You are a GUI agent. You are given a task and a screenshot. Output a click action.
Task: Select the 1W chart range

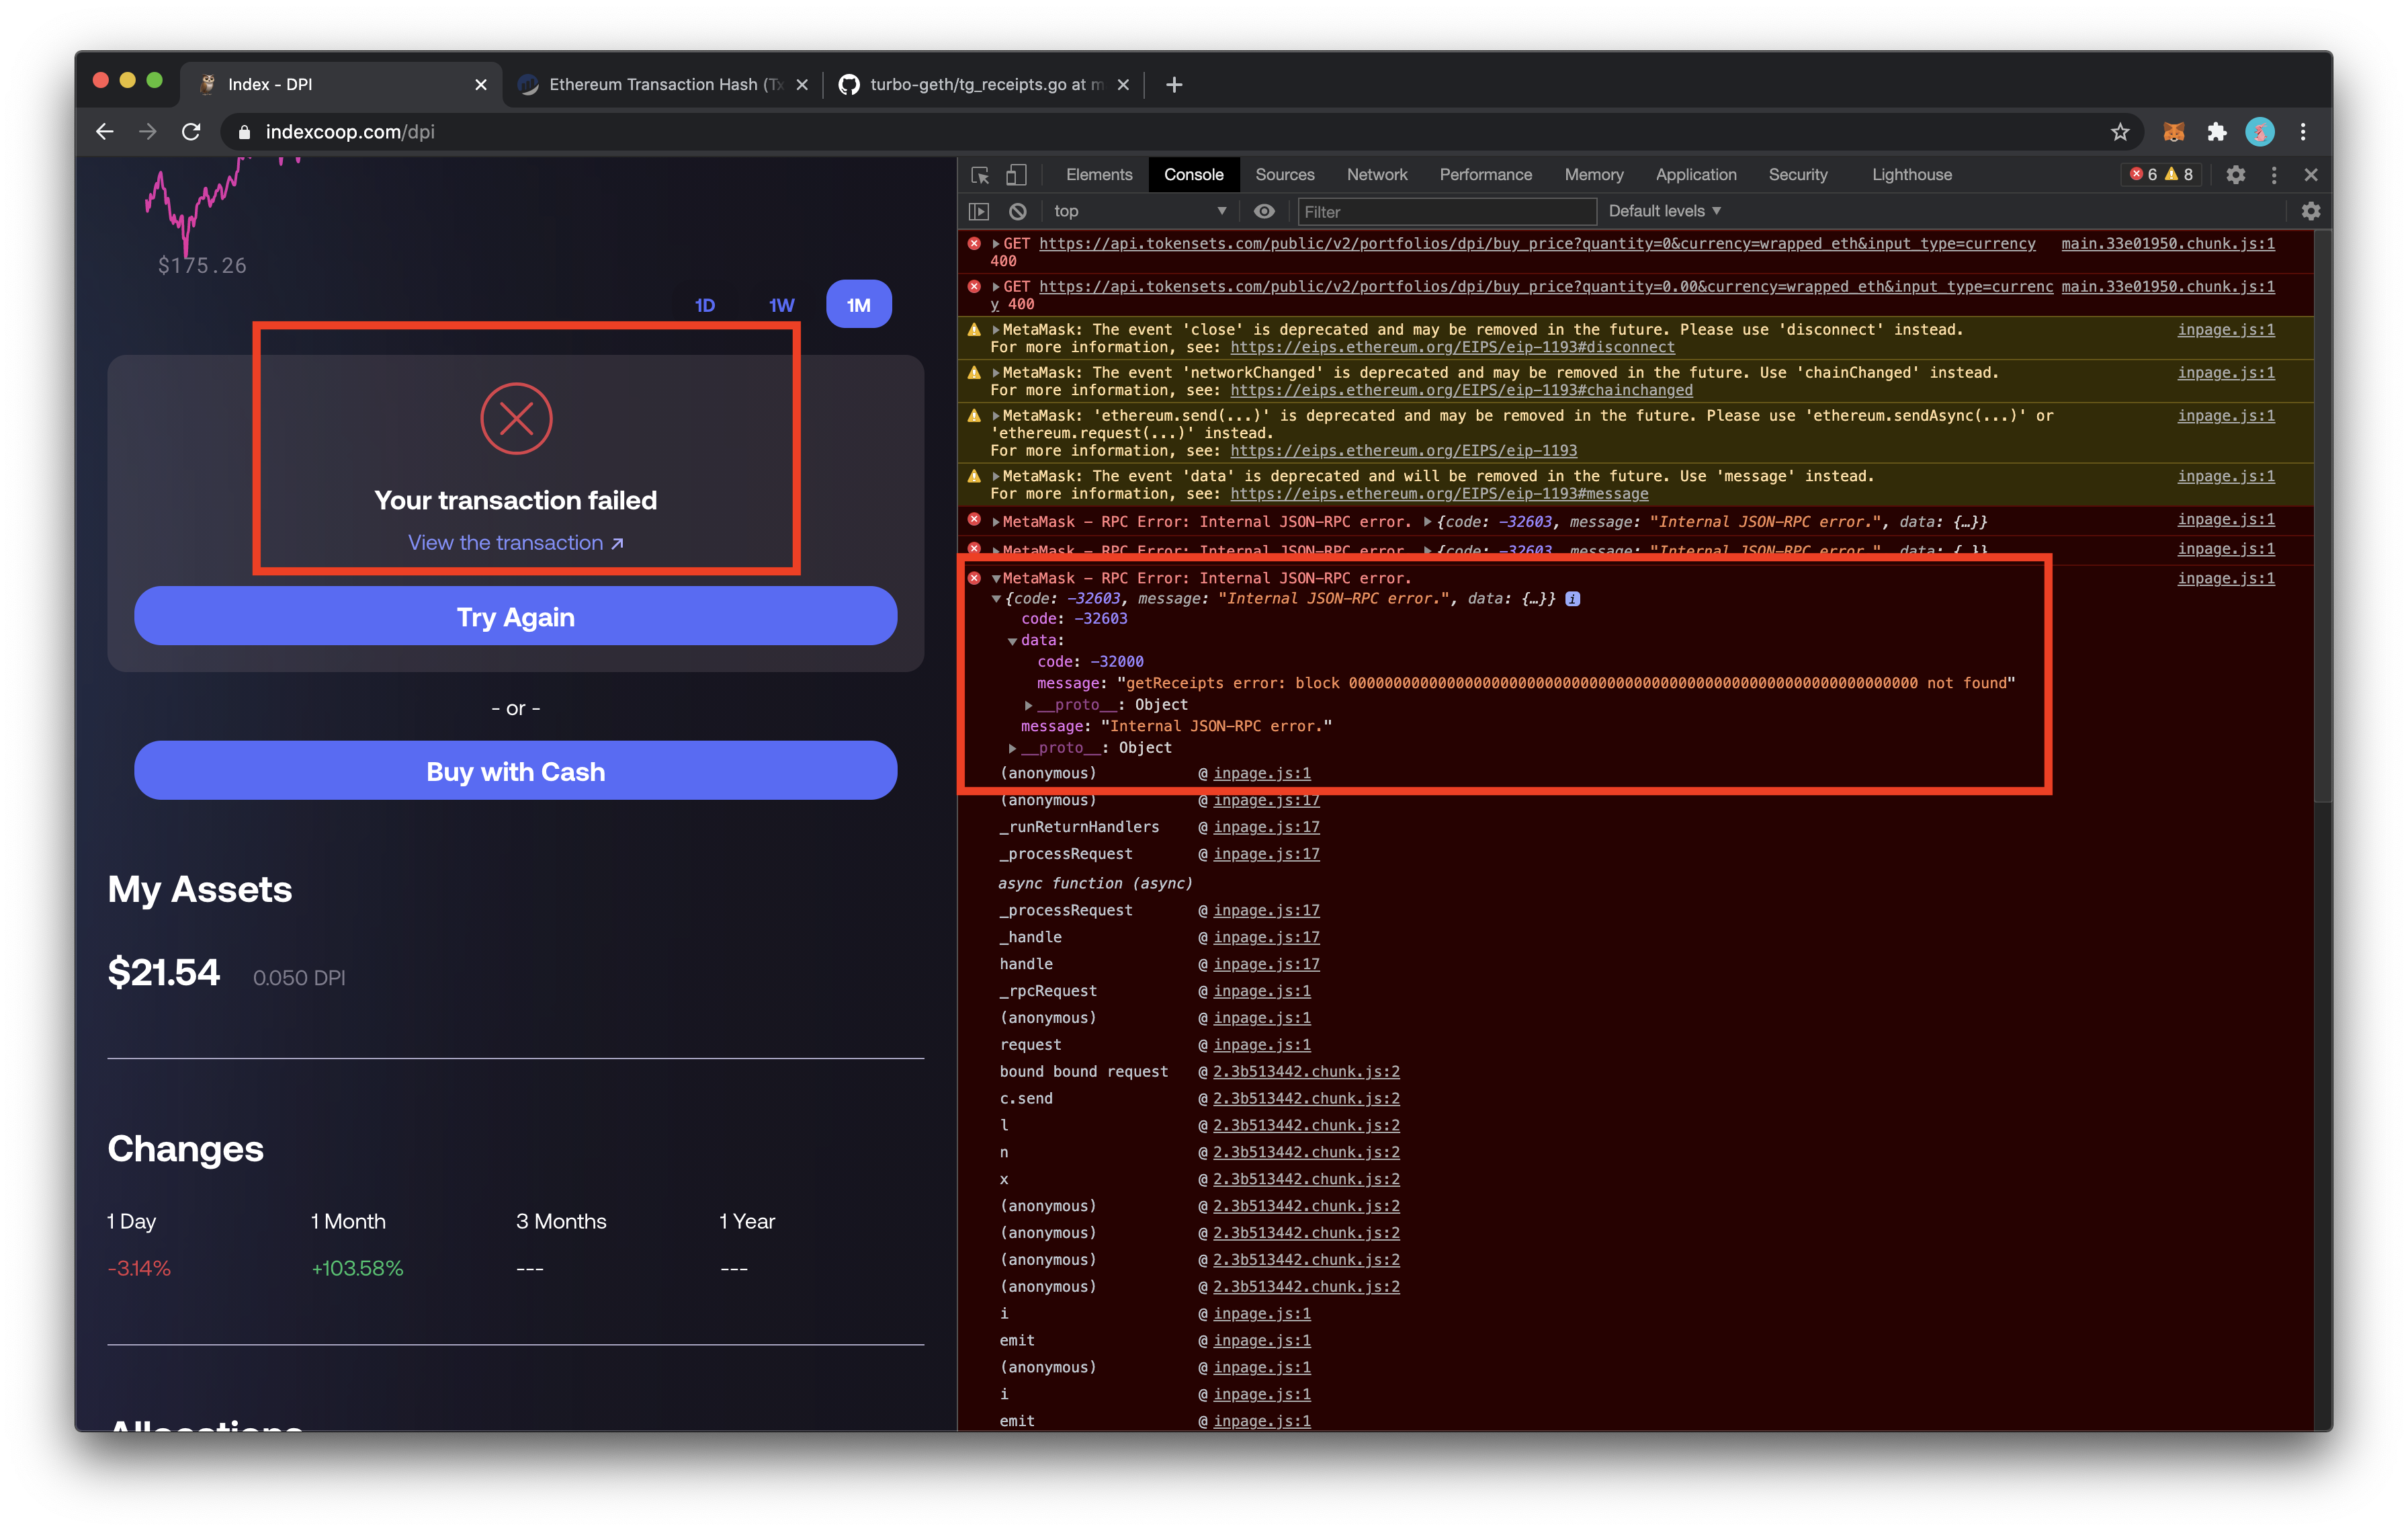(781, 305)
